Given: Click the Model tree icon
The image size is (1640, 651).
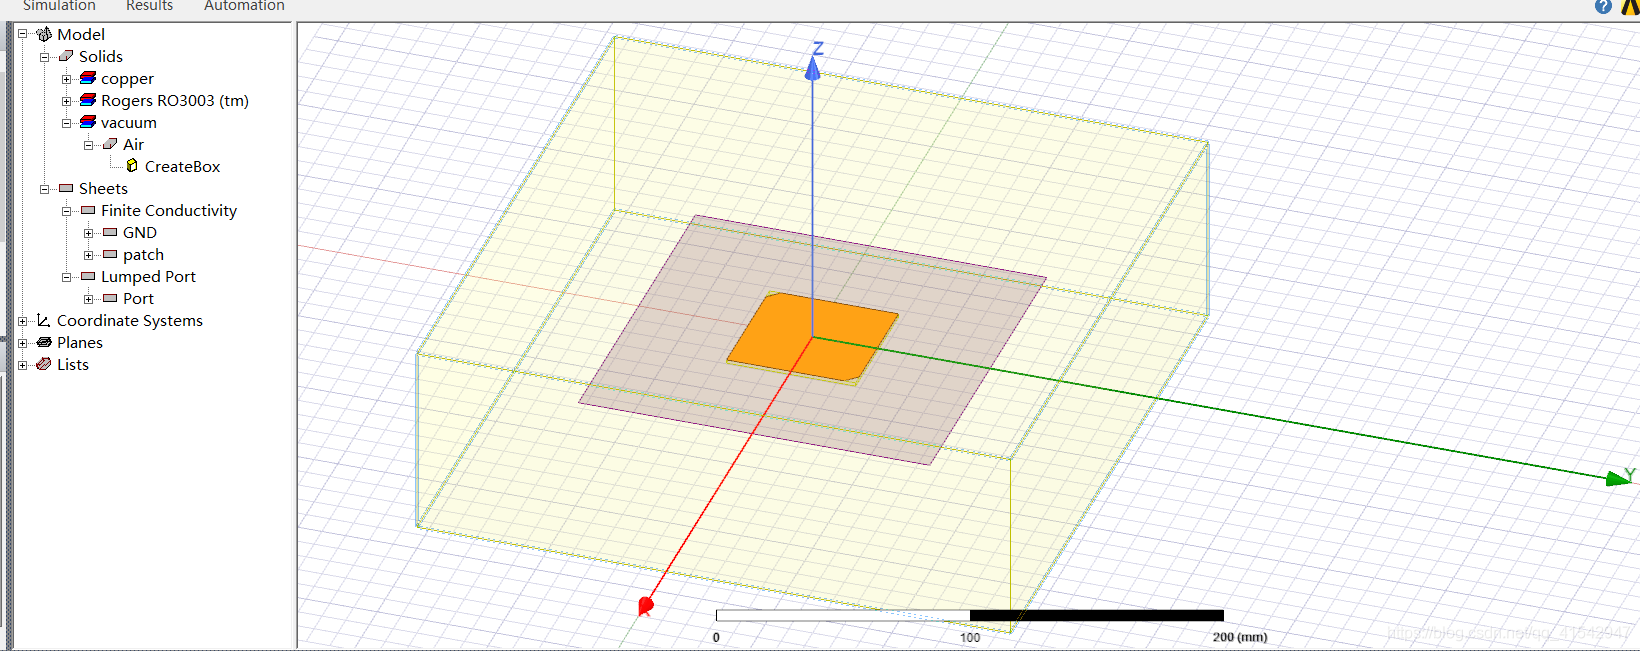Looking at the screenshot, I should (44, 34).
